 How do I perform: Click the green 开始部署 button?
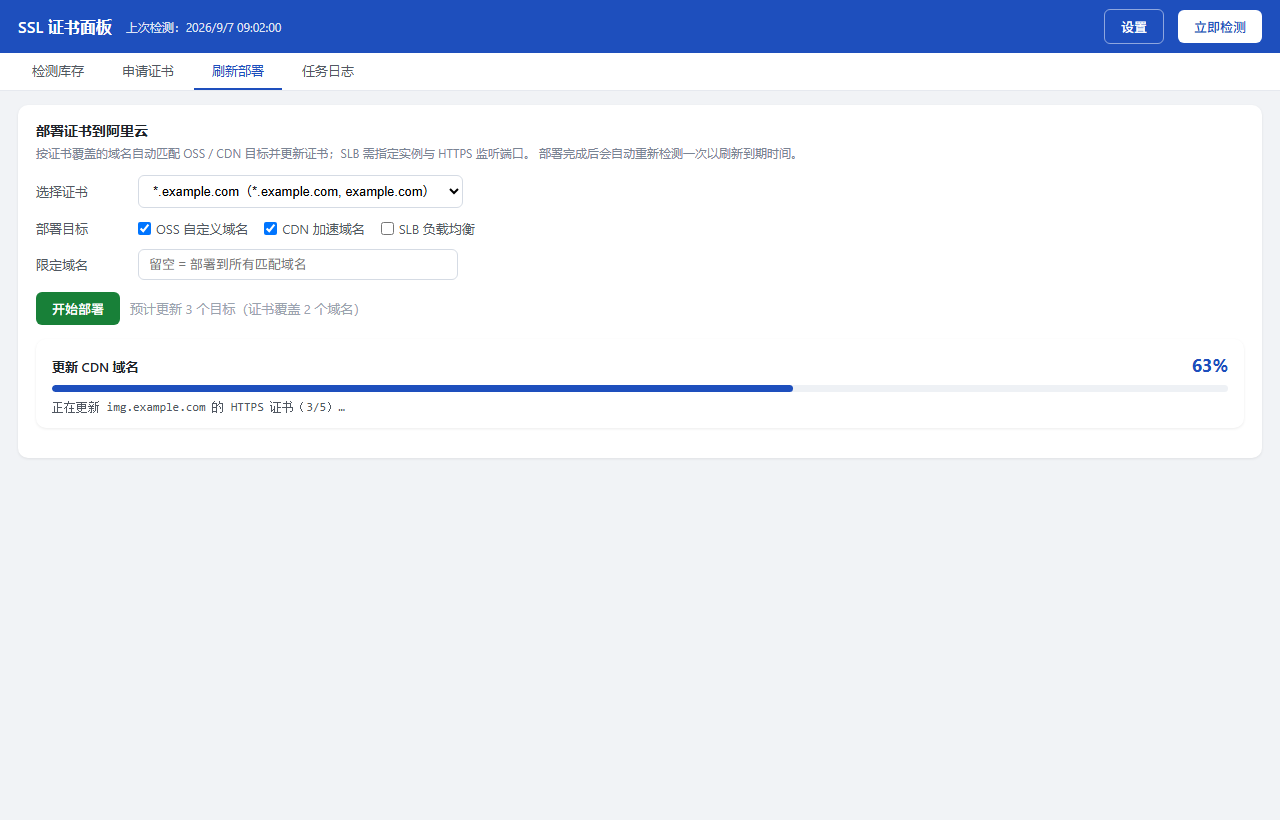[78, 309]
